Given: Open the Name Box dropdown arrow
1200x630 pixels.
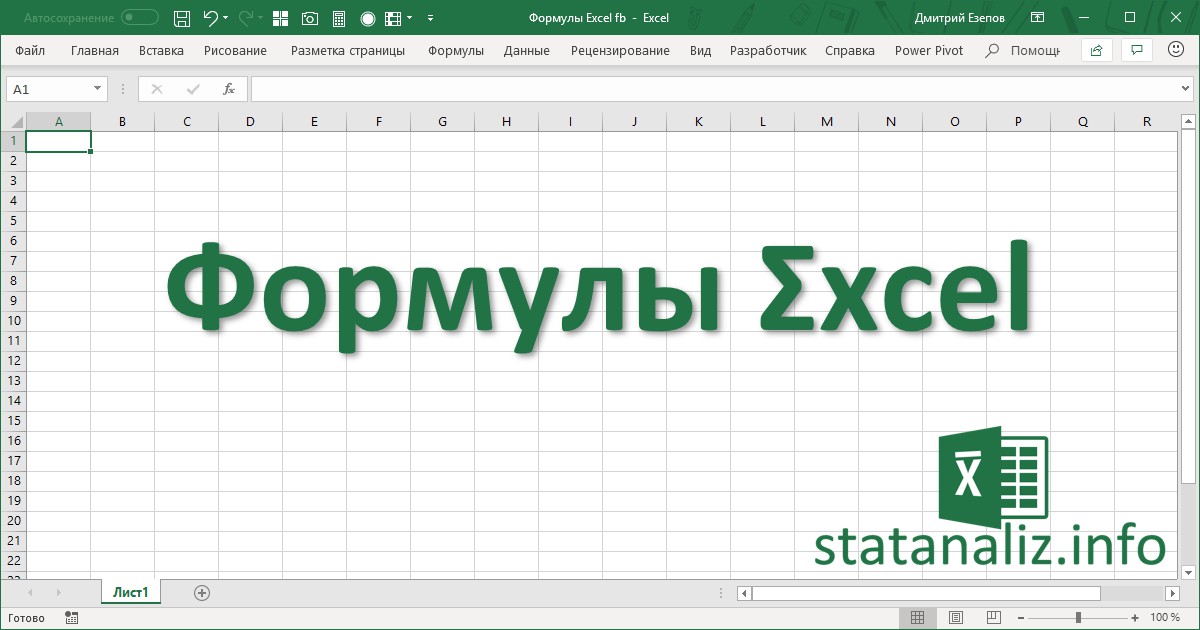Looking at the screenshot, I should [x=97, y=89].
